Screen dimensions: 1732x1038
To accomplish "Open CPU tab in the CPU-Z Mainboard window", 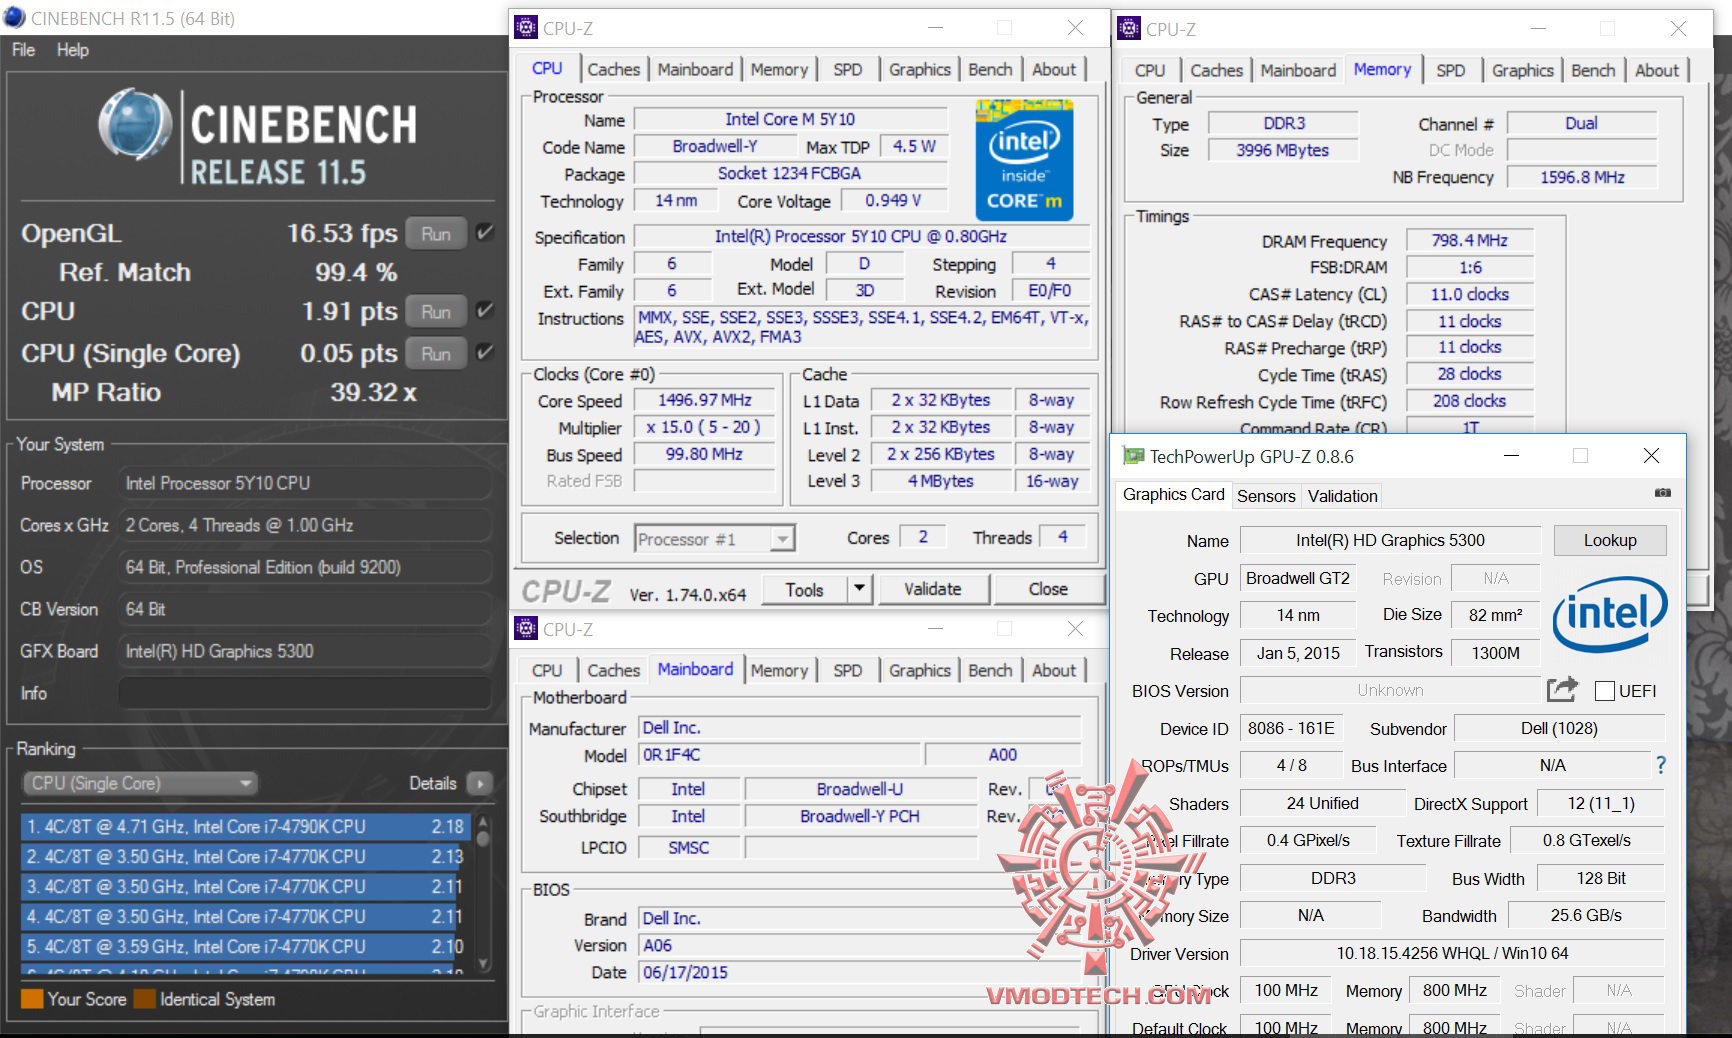I will coord(547,670).
